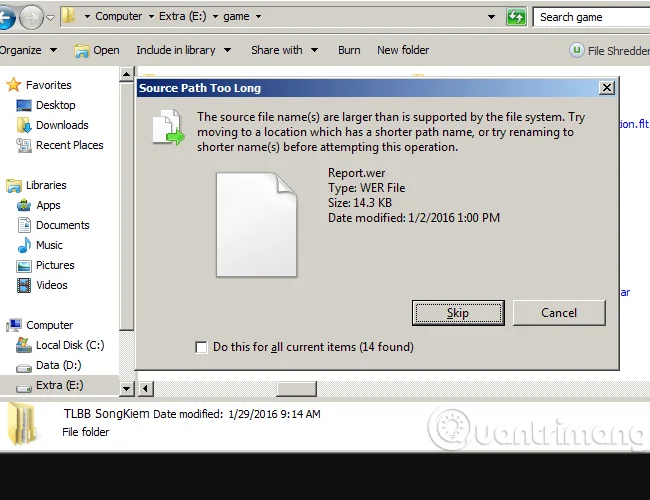This screenshot has width=650, height=500.
Task: Click Burn in the toolbar
Action: click(349, 50)
